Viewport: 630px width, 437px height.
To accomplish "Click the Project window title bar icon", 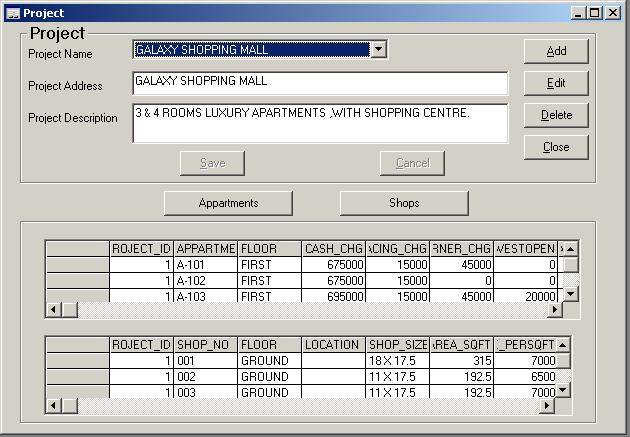I will pyautogui.click(x=12, y=13).
